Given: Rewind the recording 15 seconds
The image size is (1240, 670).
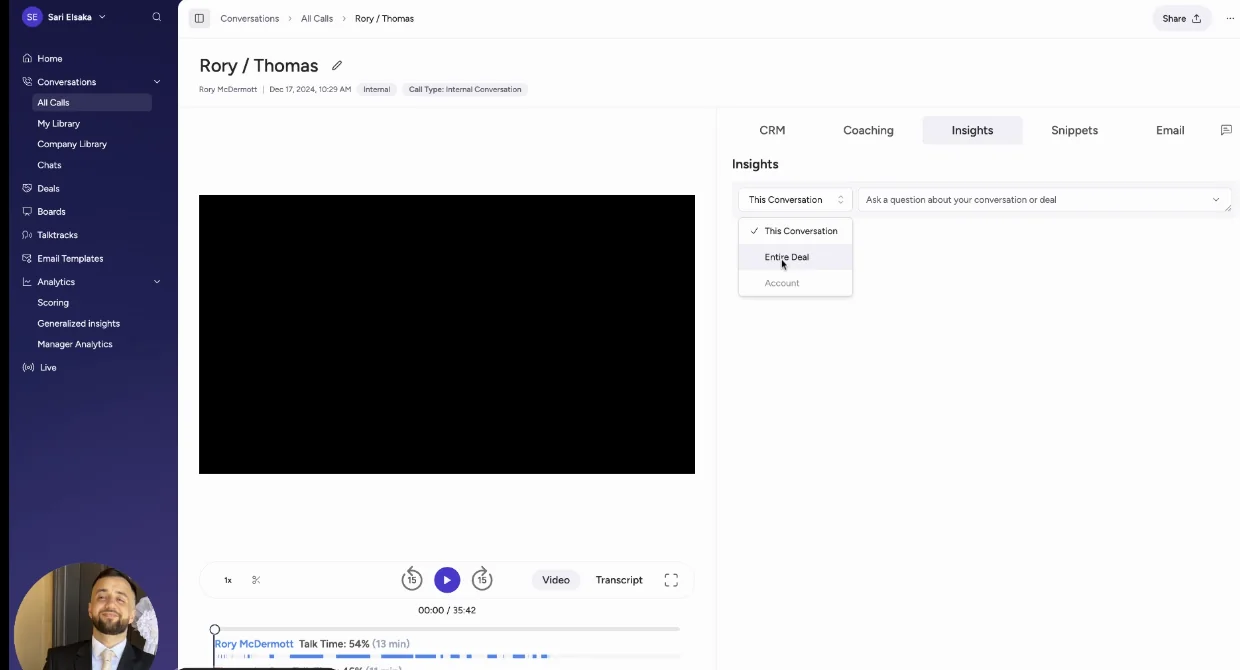Looking at the screenshot, I should point(412,579).
